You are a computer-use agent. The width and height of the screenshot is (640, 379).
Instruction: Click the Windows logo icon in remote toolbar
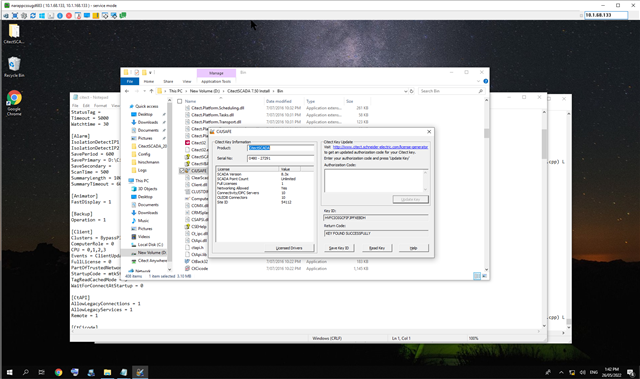42,16
